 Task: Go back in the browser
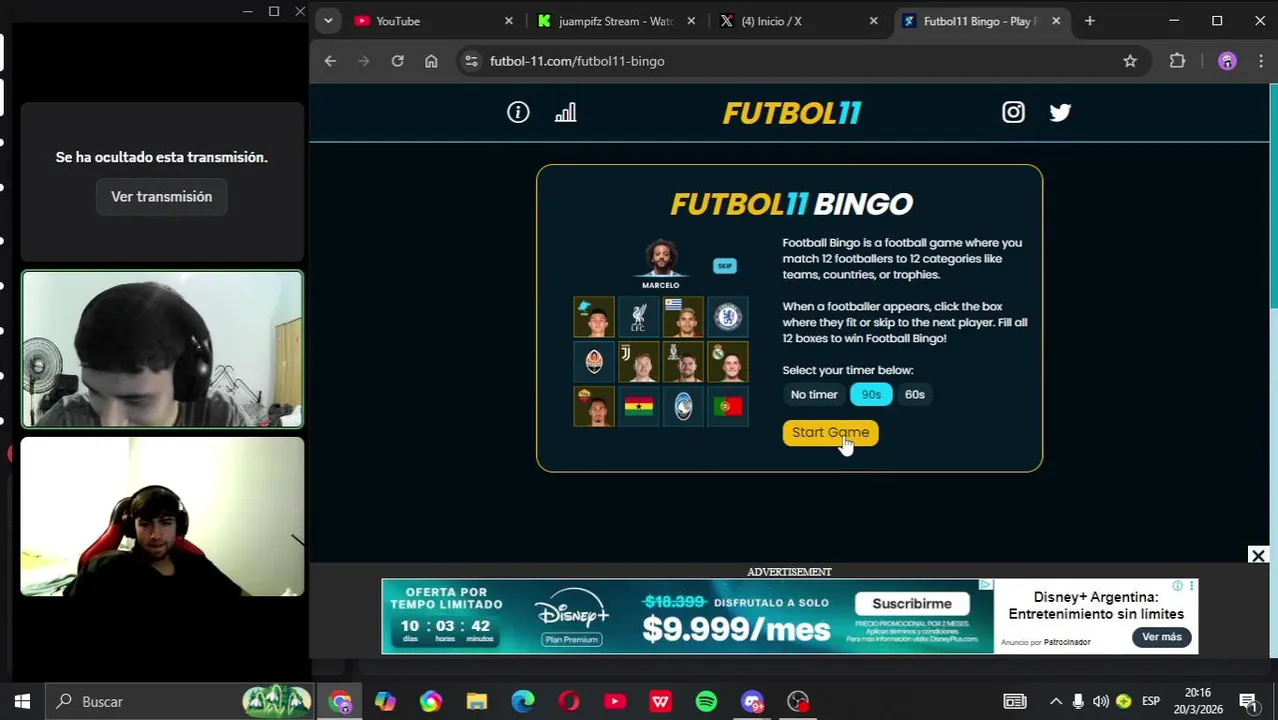tap(330, 61)
